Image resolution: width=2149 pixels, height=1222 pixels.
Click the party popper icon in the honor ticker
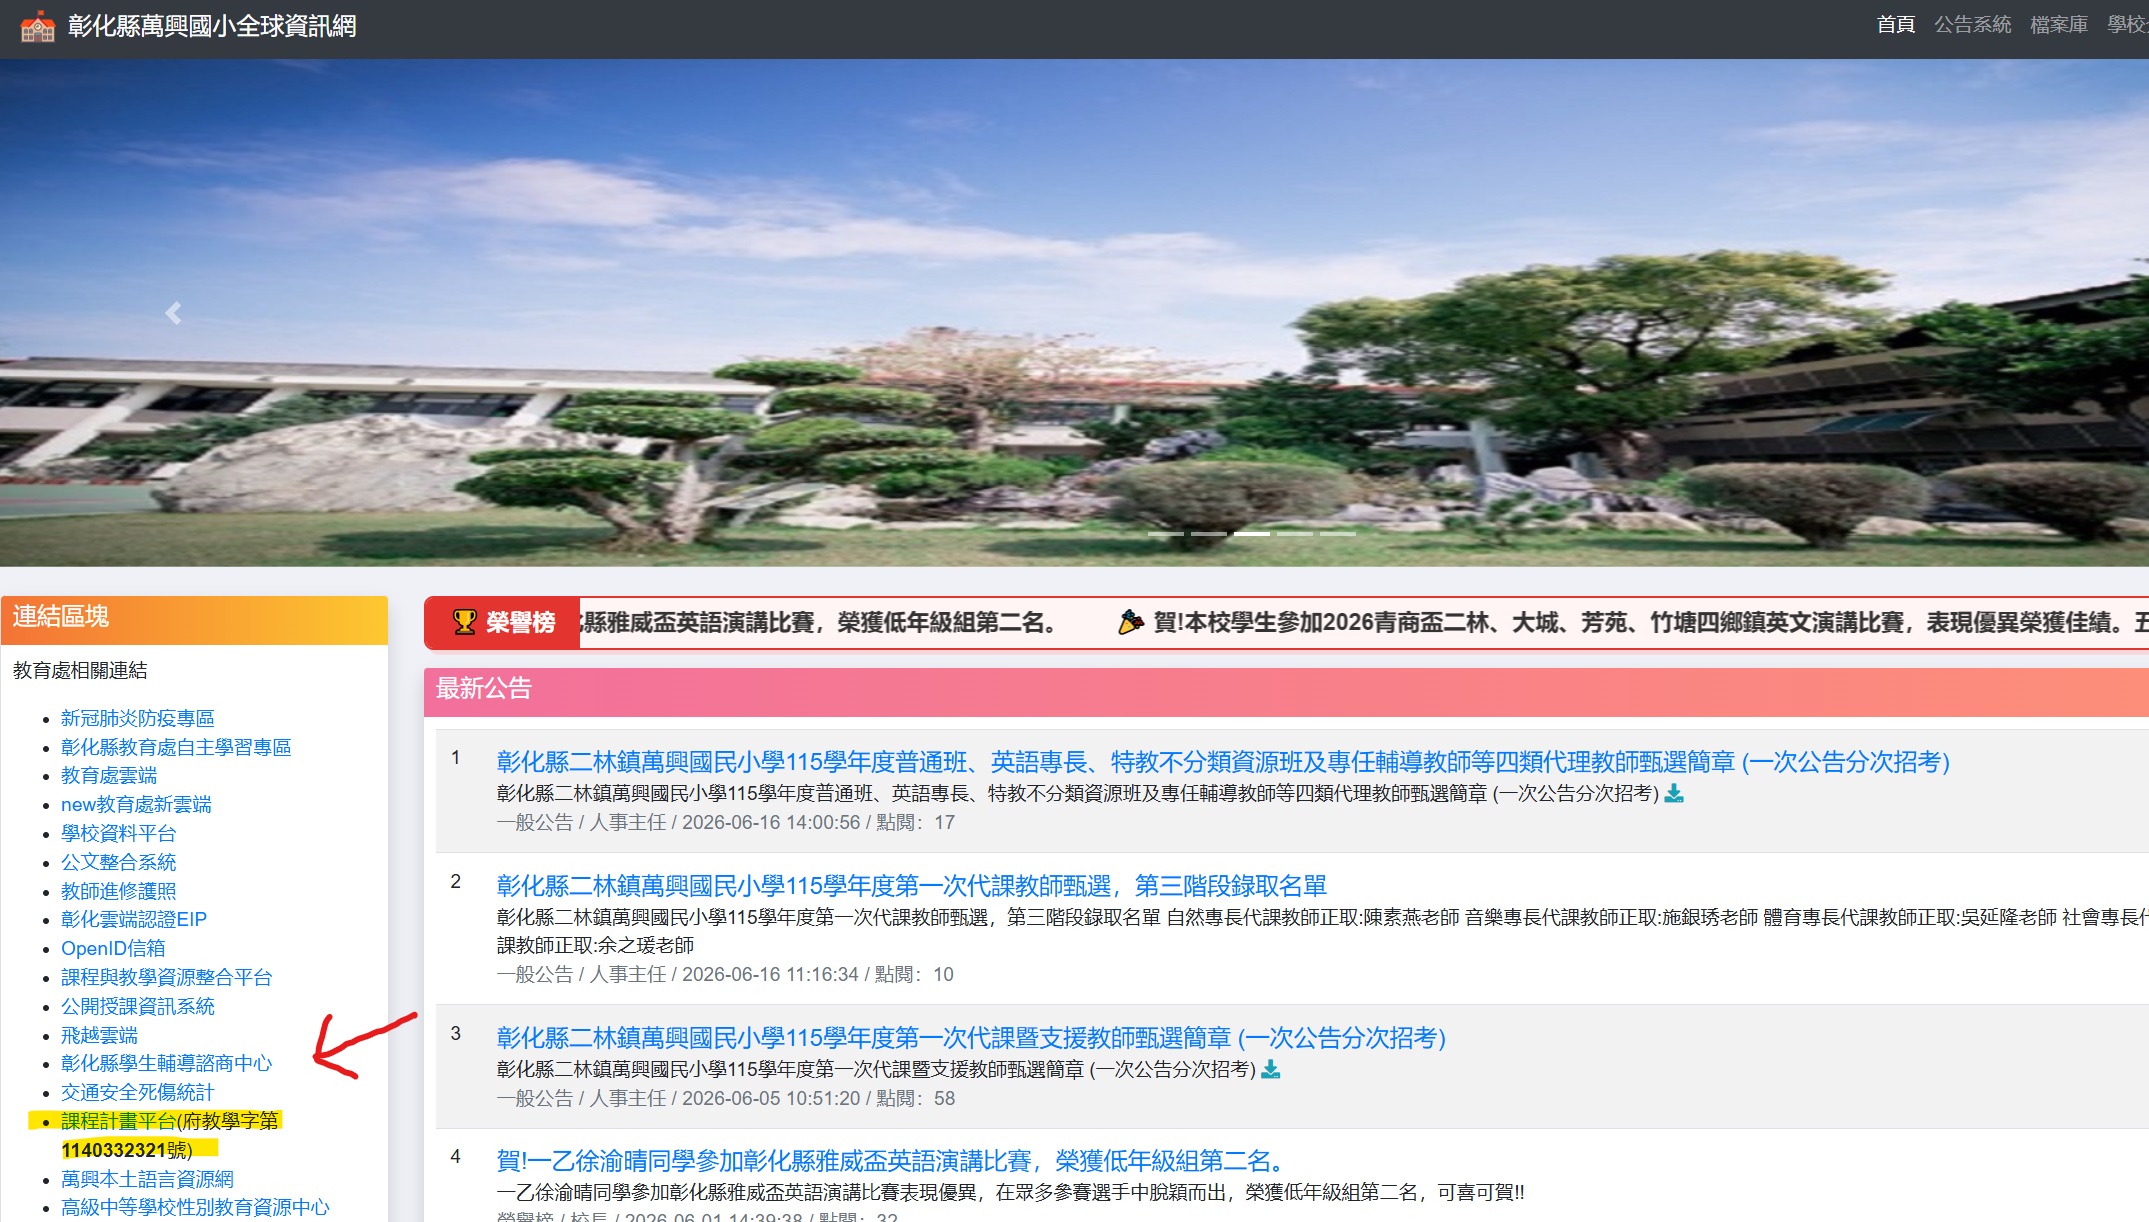click(1130, 622)
